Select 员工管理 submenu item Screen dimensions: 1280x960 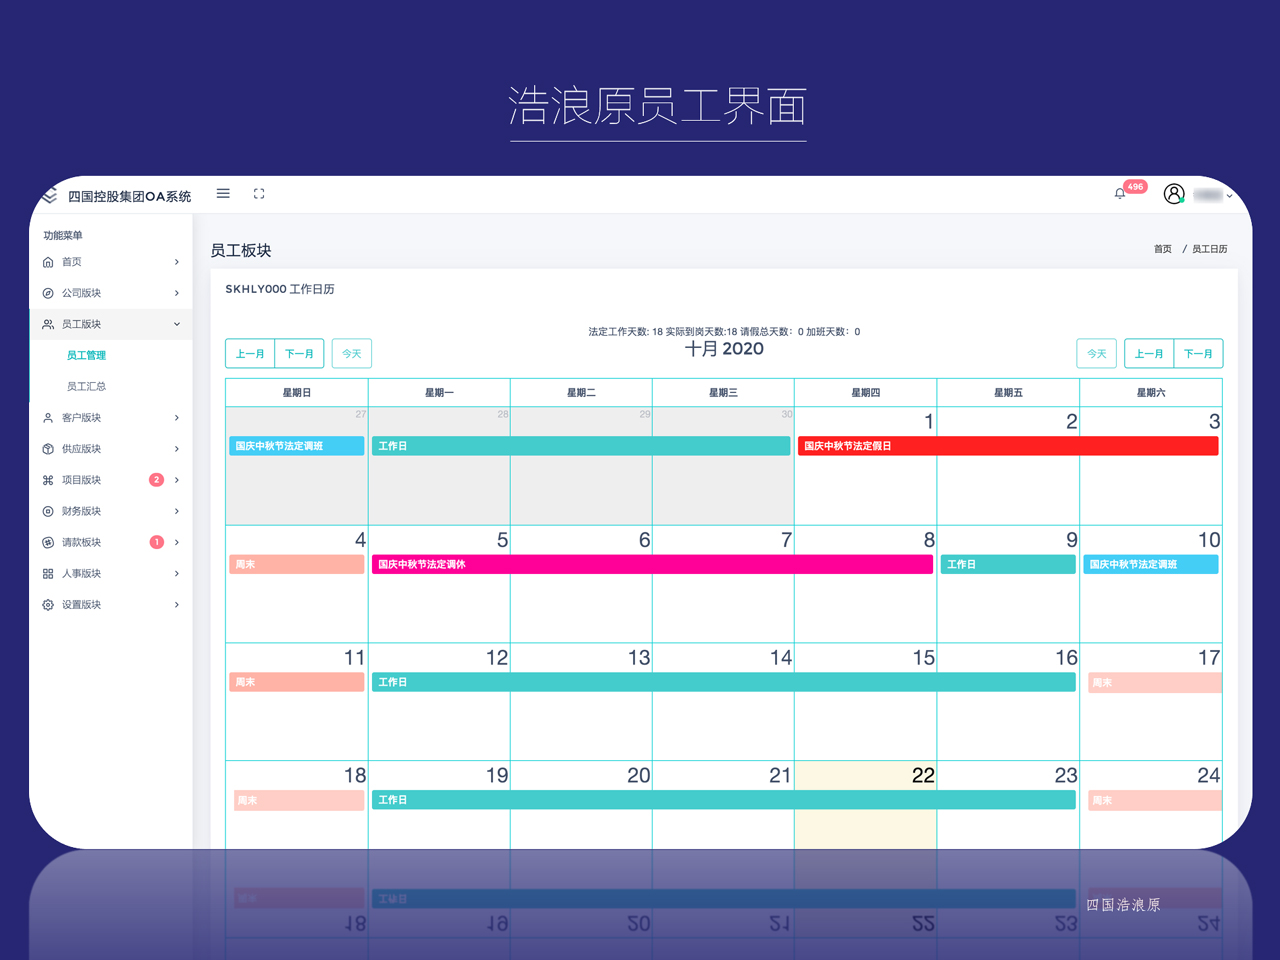coord(86,355)
